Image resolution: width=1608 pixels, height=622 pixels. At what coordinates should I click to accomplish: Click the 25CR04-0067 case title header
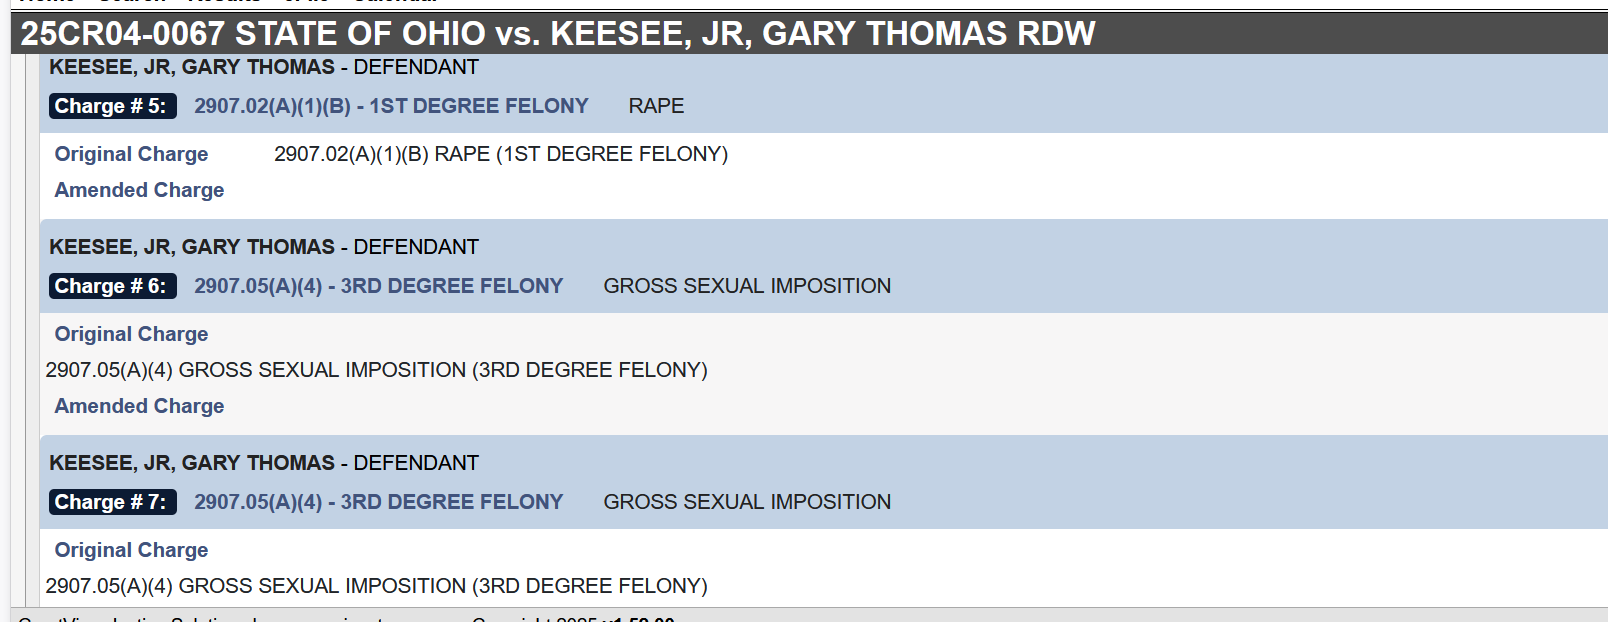click(x=558, y=34)
